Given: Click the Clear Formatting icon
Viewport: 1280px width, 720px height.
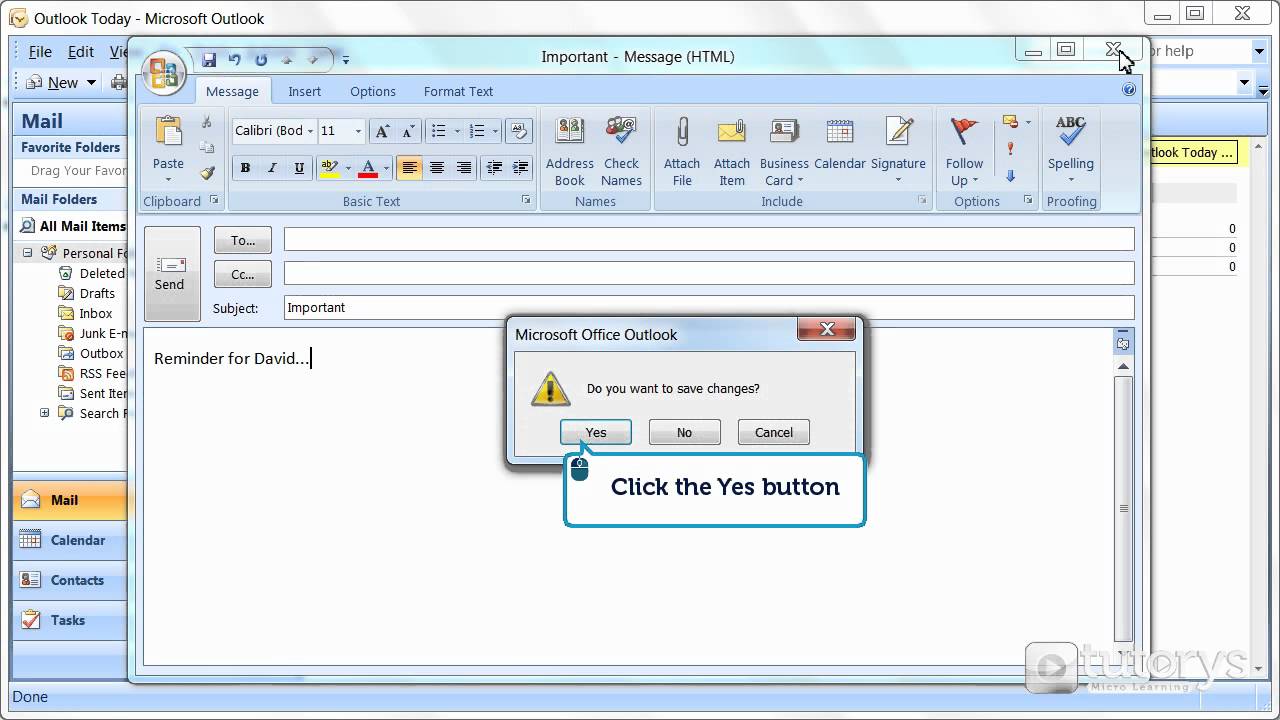Looking at the screenshot, I should [x=518, y=131].
